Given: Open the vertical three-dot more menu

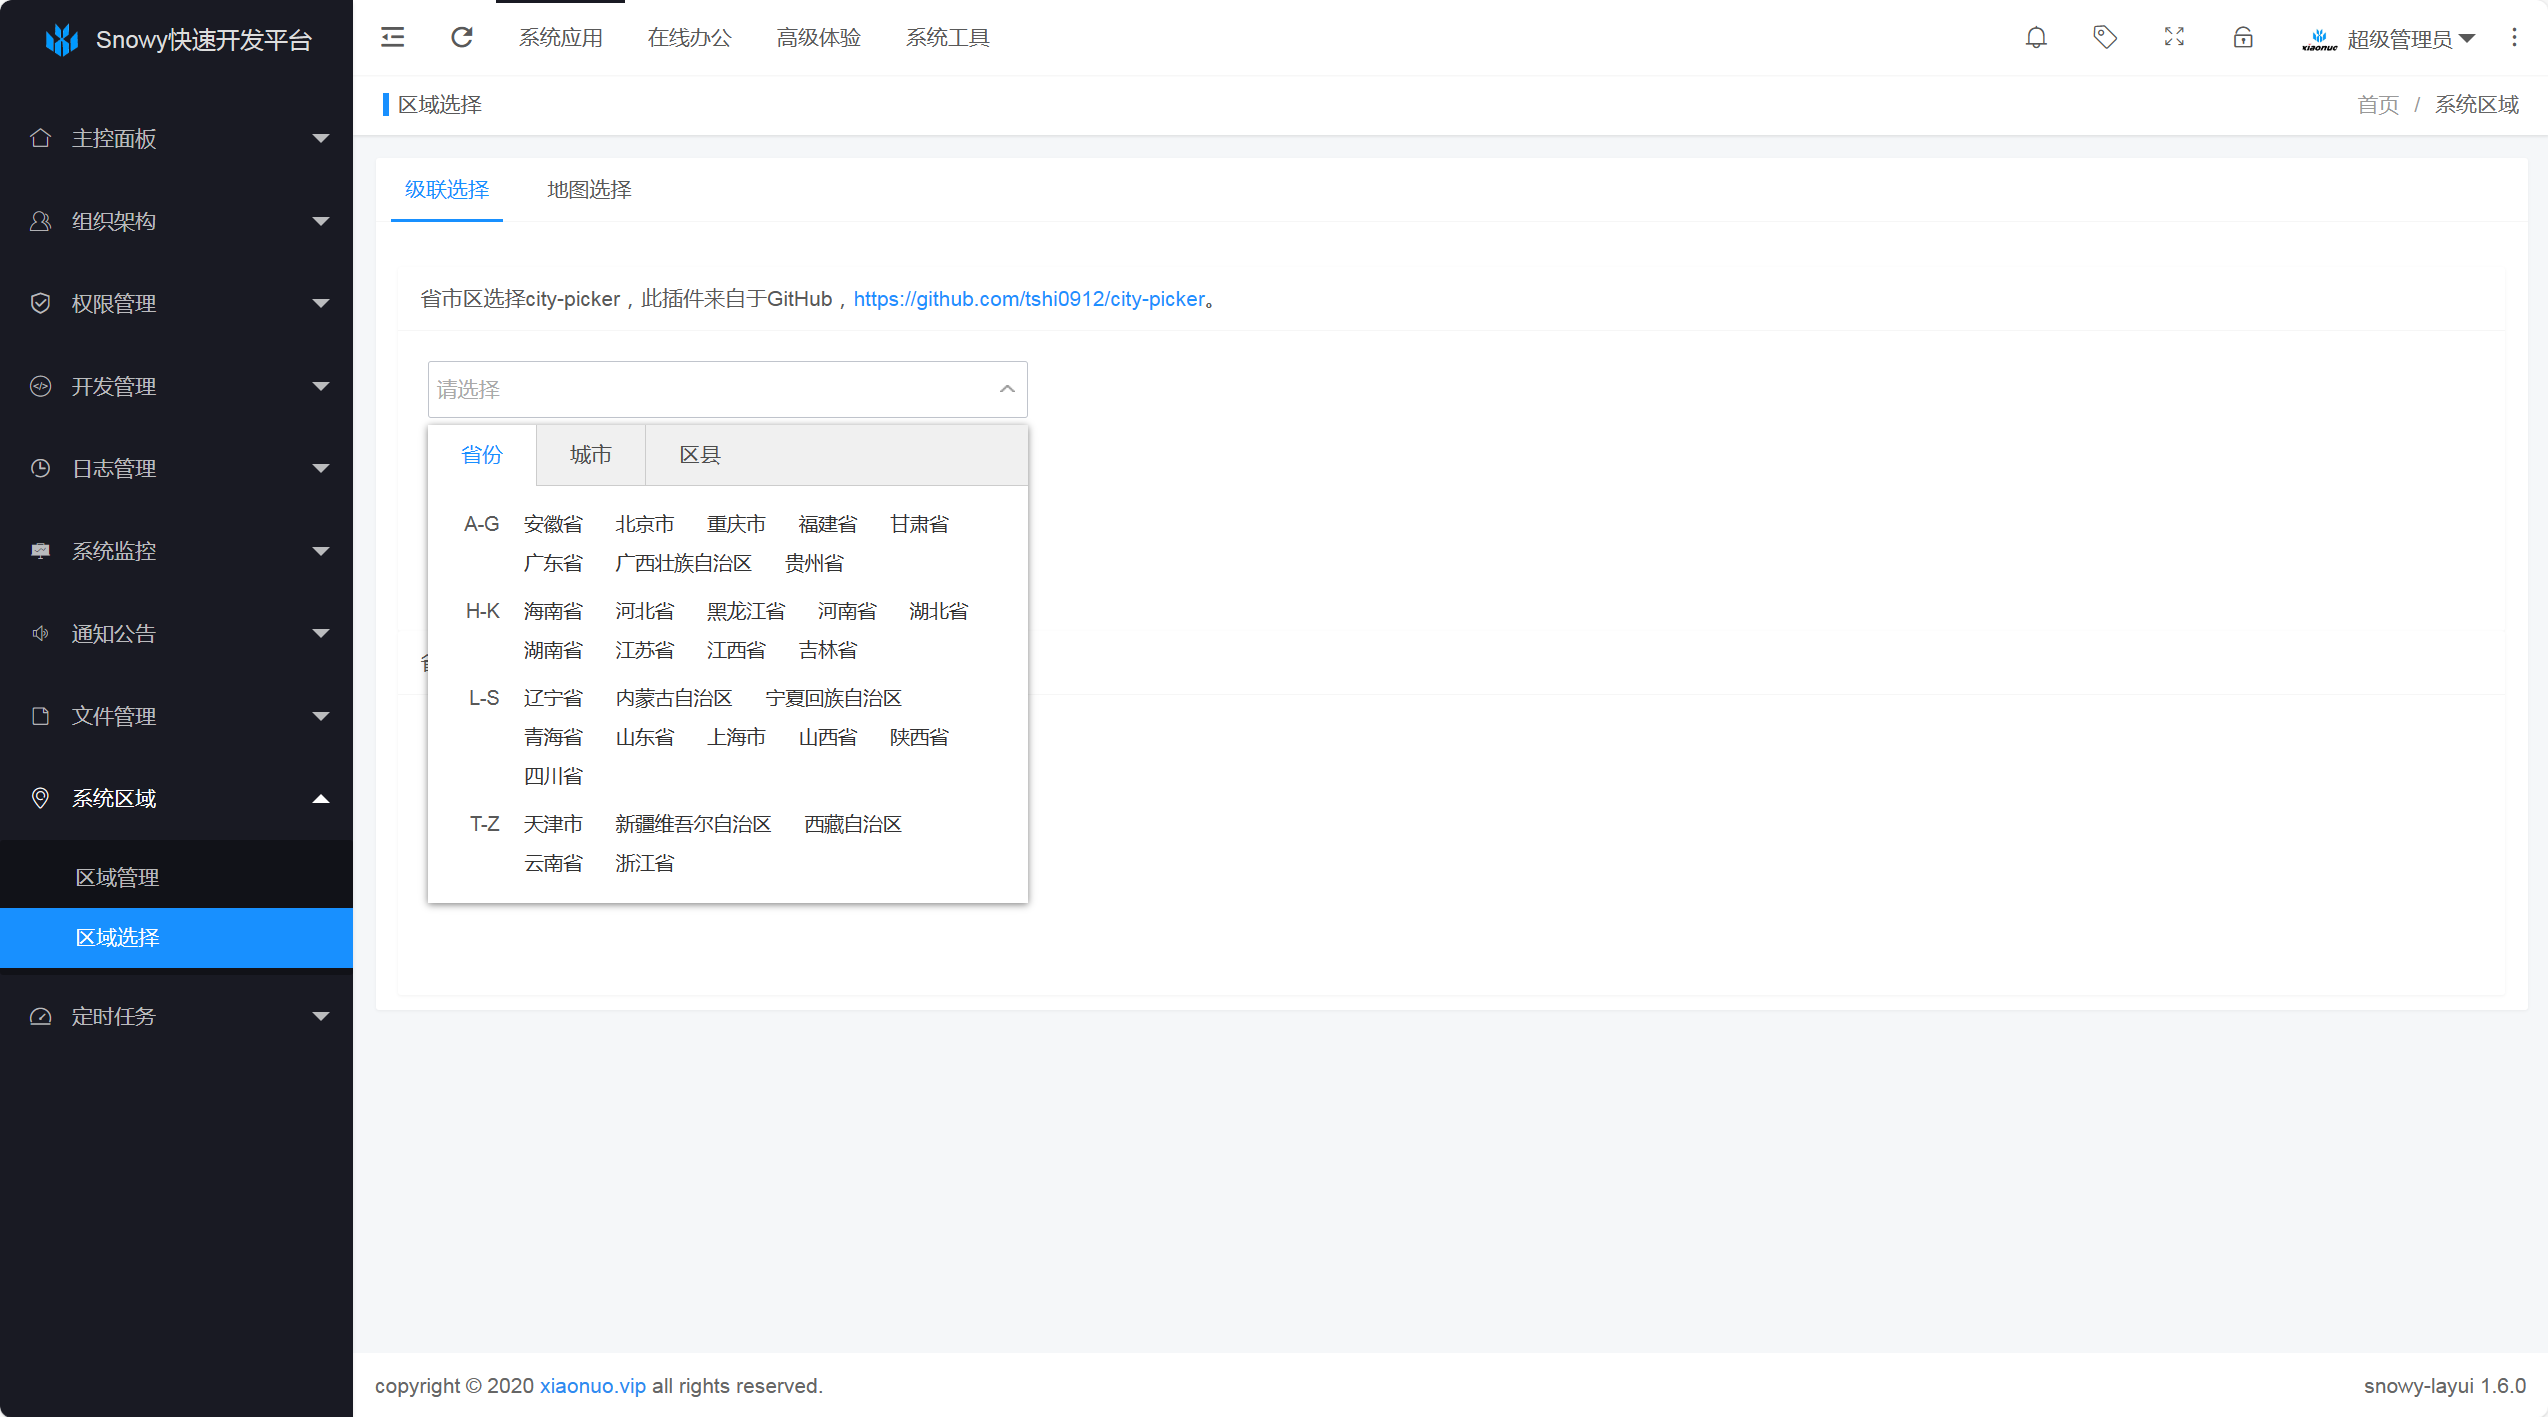Looking at the screenshot, I should [2514, 38].
